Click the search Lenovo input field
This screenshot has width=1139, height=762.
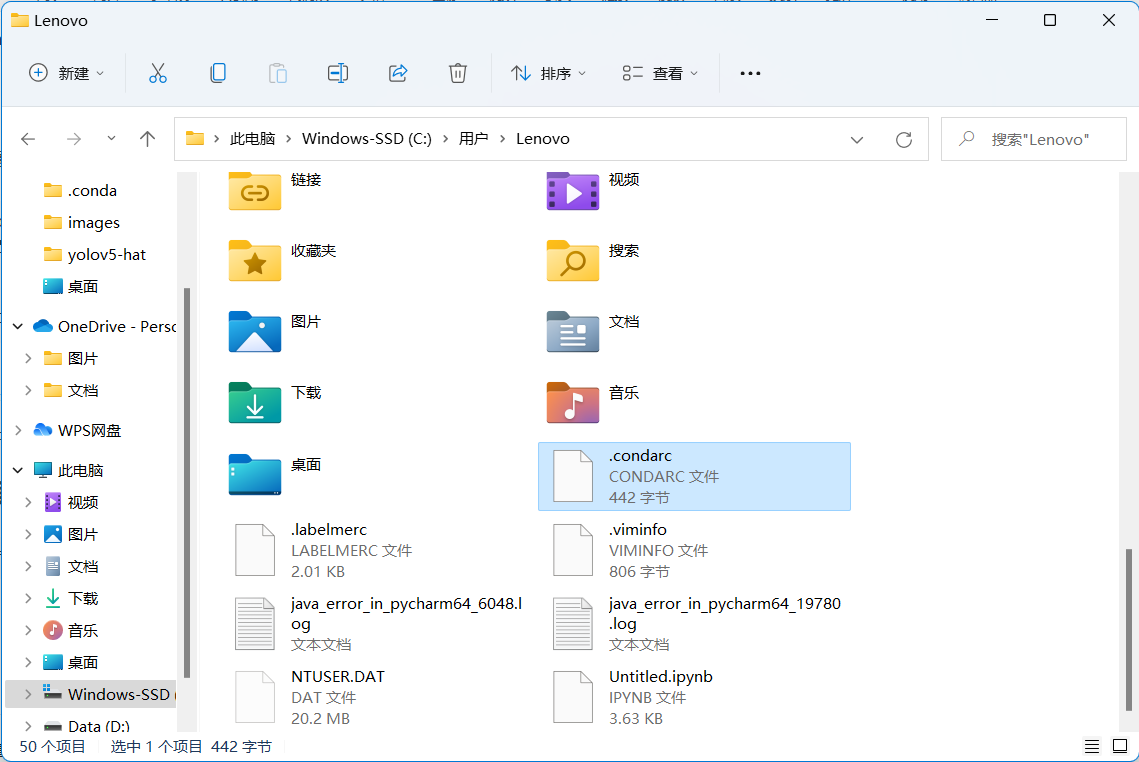click(x=1034, y=139)
